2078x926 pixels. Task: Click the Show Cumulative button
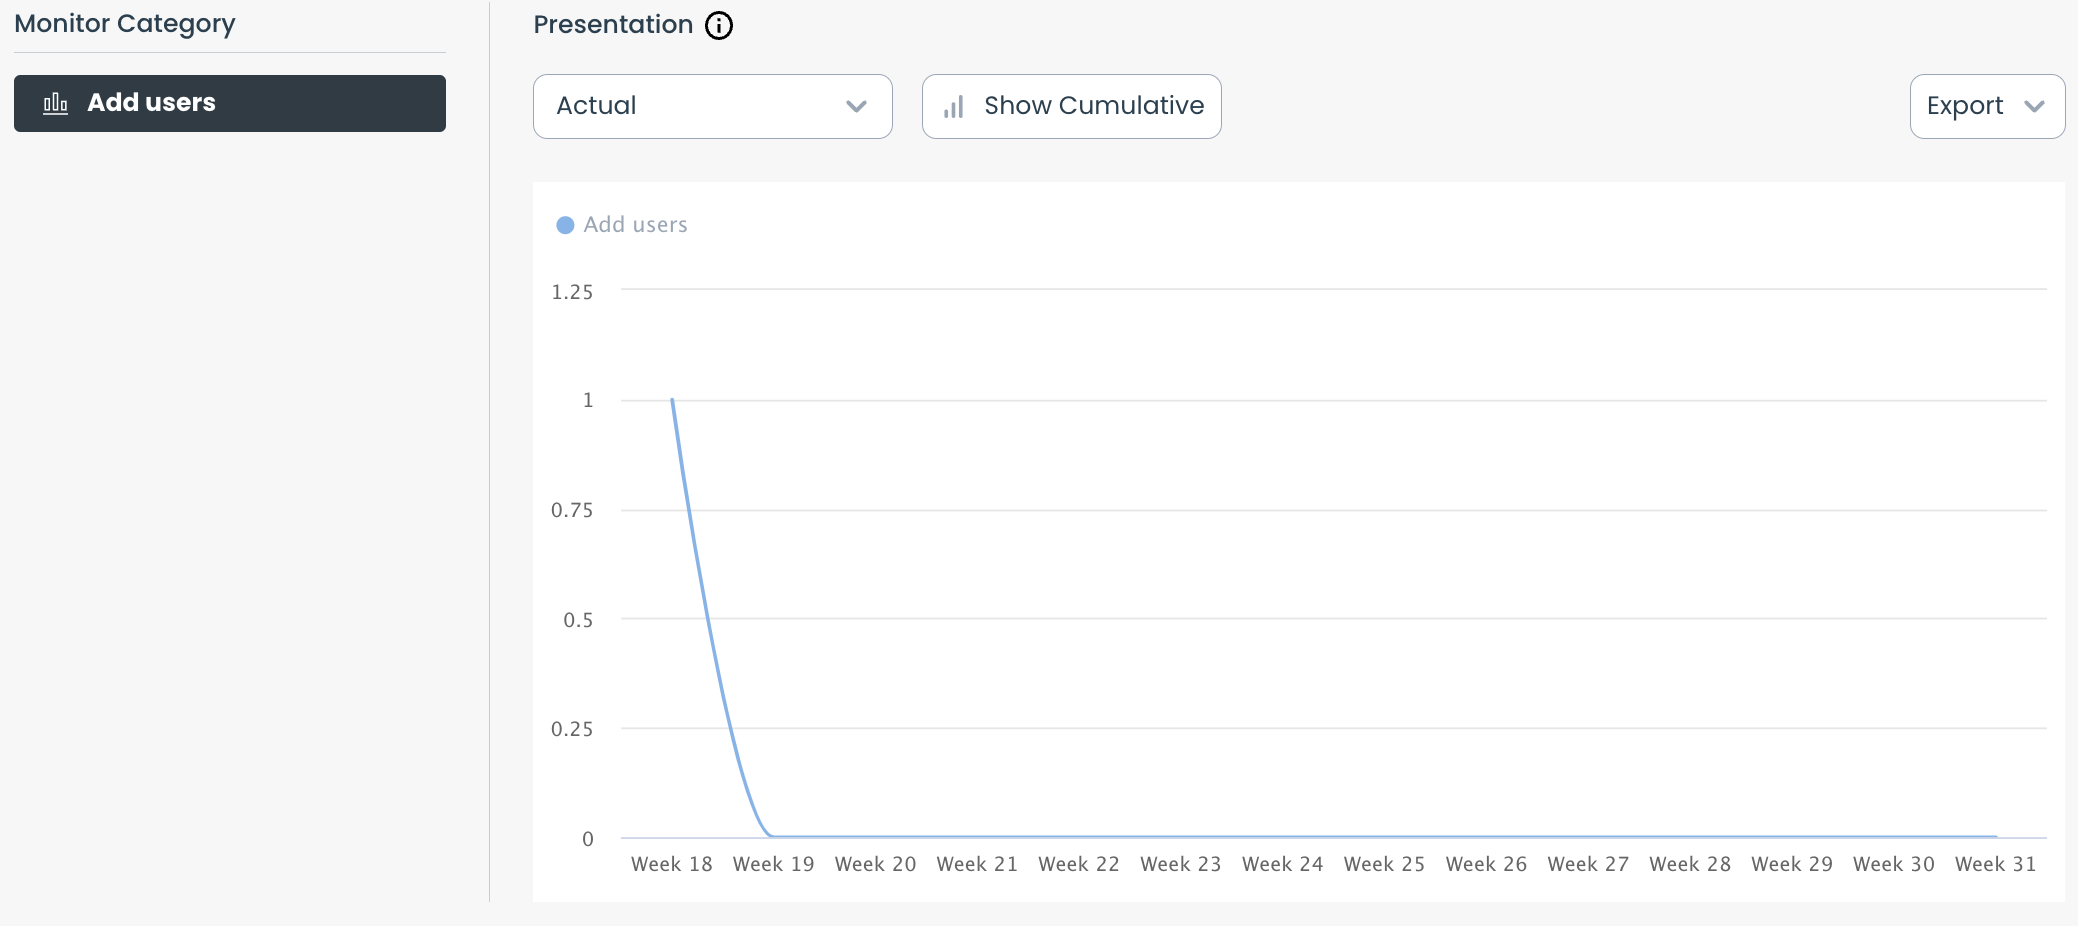[x=1071, y=106]
